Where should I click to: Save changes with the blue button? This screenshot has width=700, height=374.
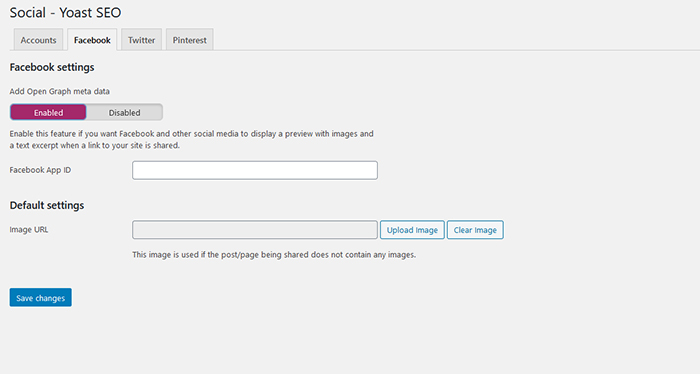(x=41, y=298)
